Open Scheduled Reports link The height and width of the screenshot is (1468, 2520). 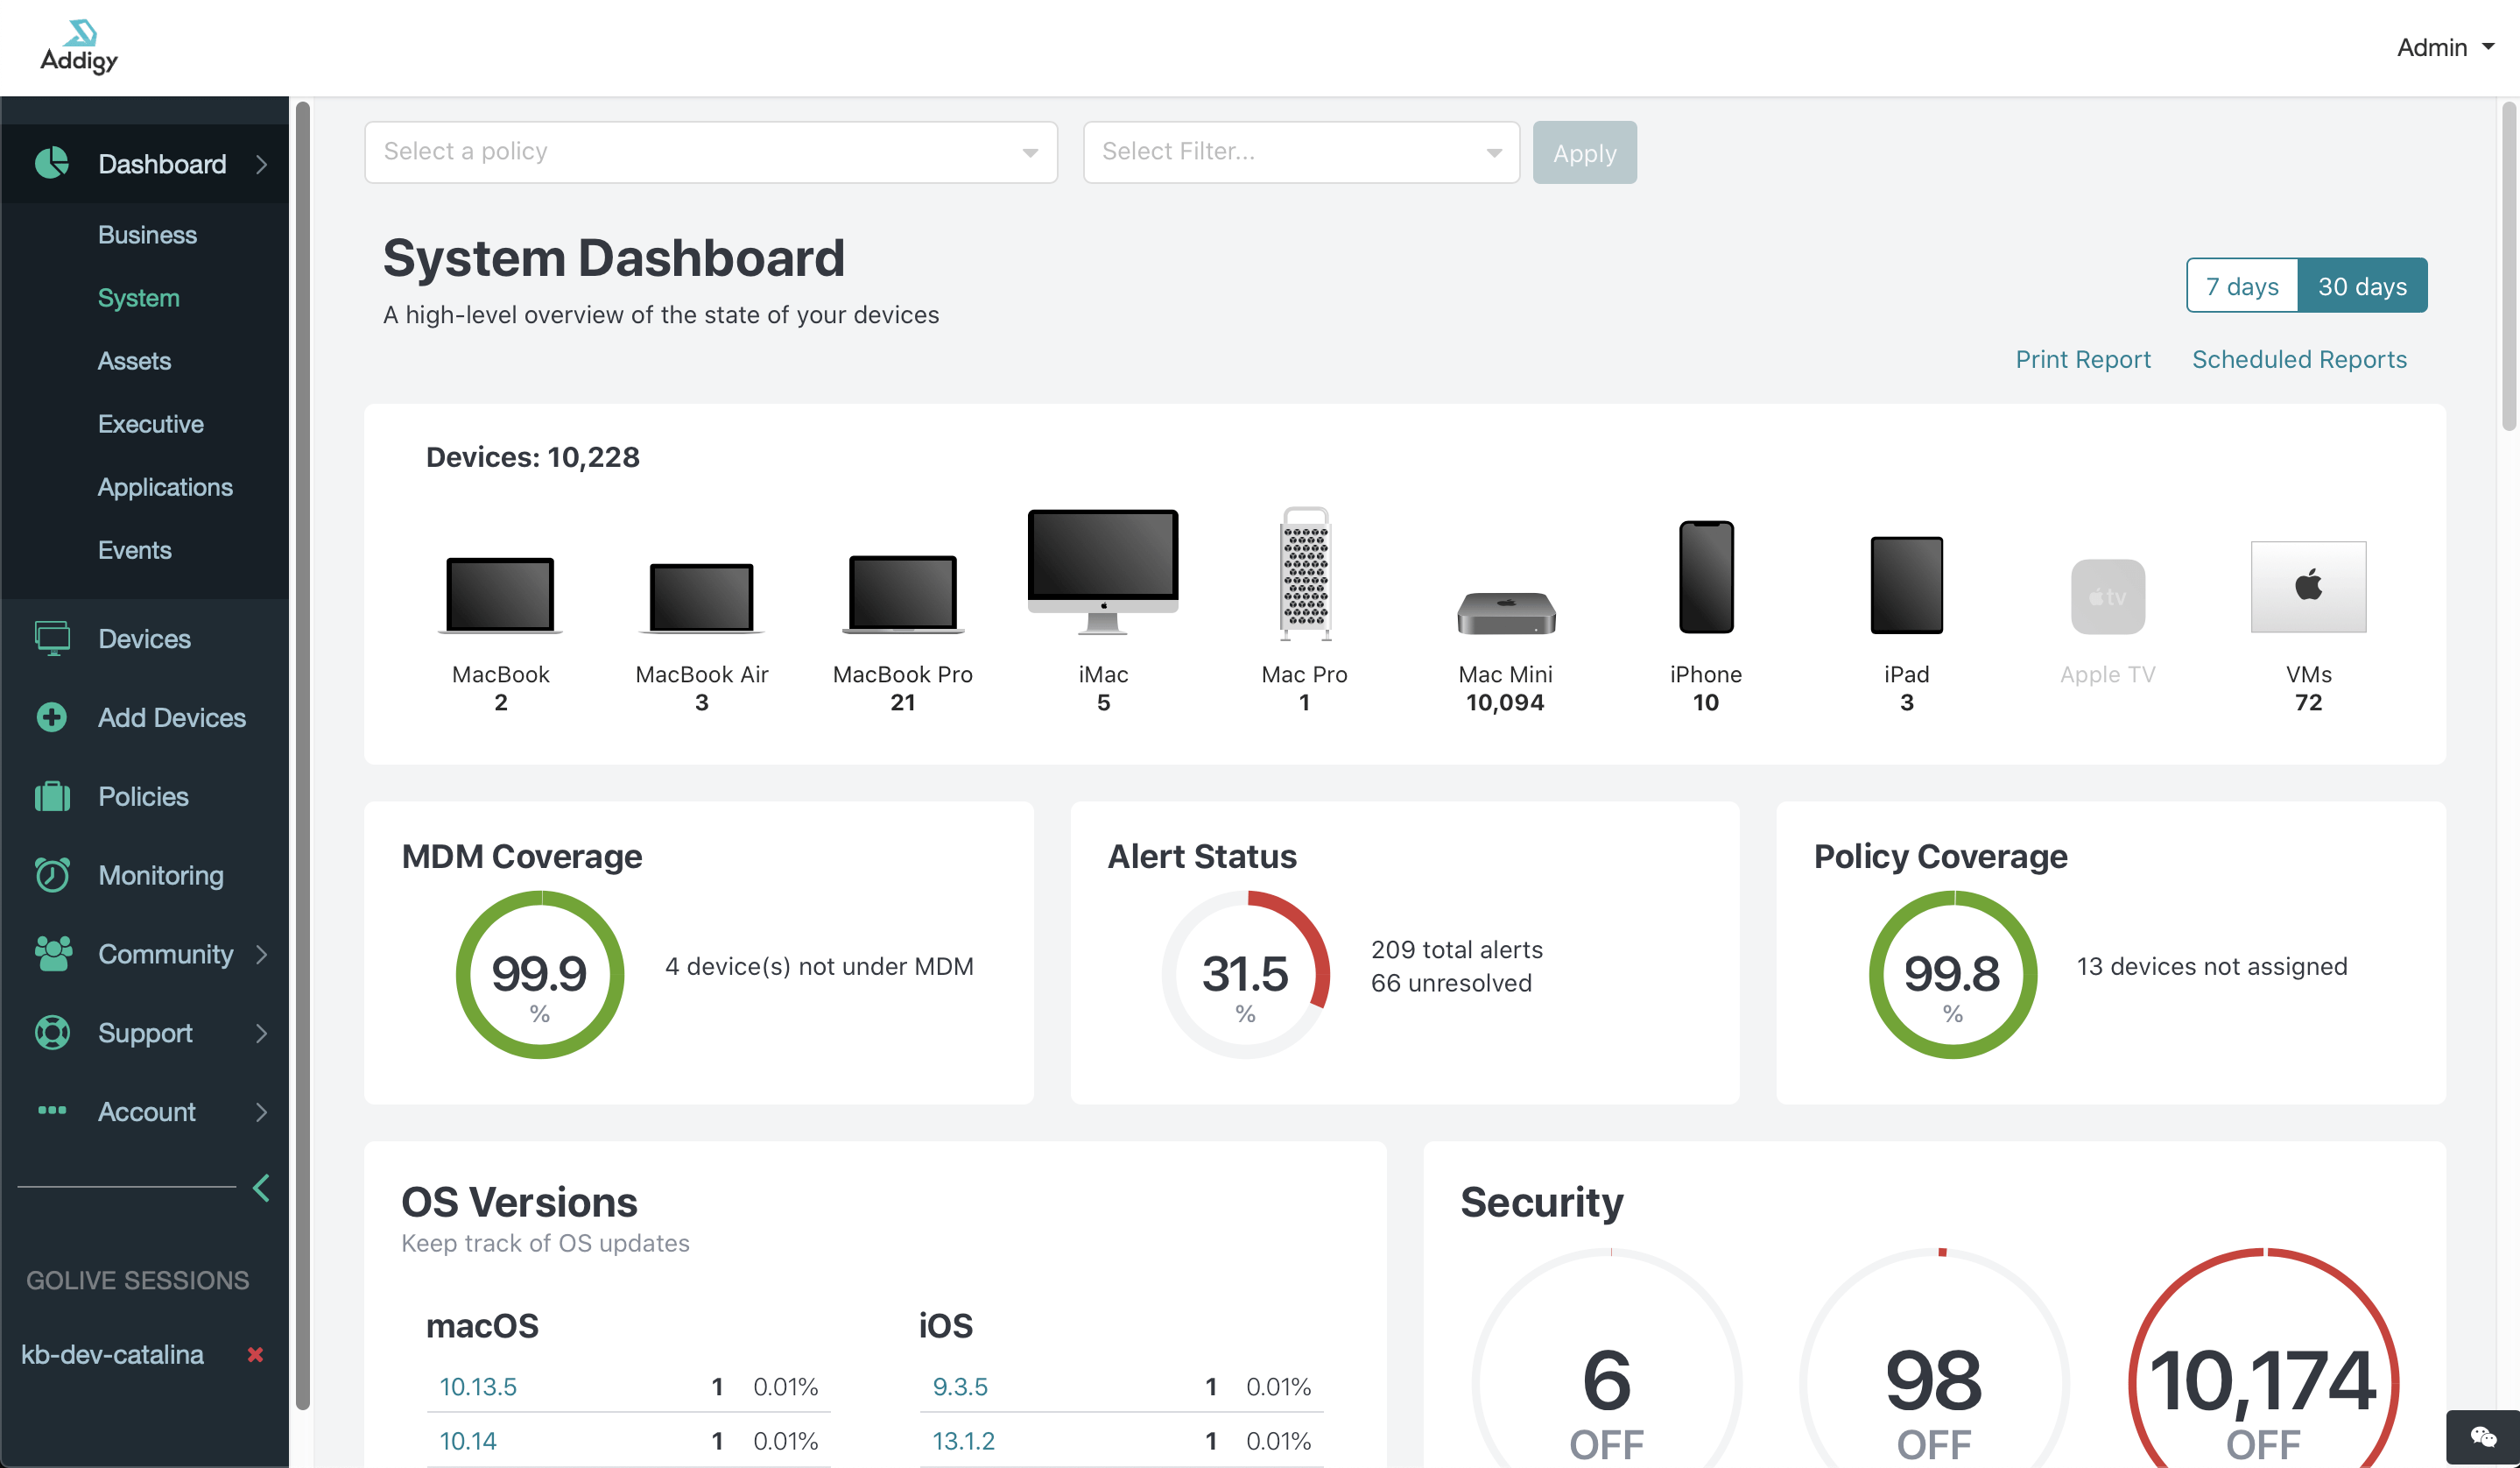[2299, 359]
